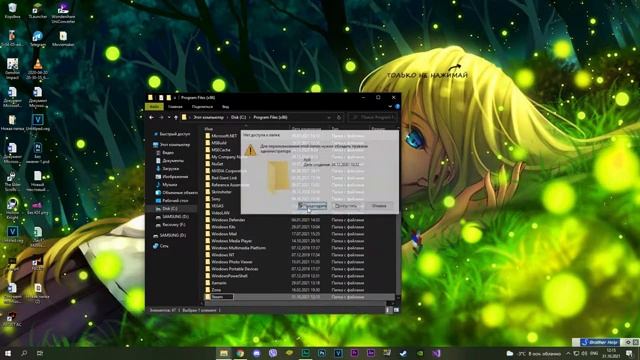Open the Поделиться ribbon tab
The height and width of the screenshot is (360, 640).
point(202,107)
